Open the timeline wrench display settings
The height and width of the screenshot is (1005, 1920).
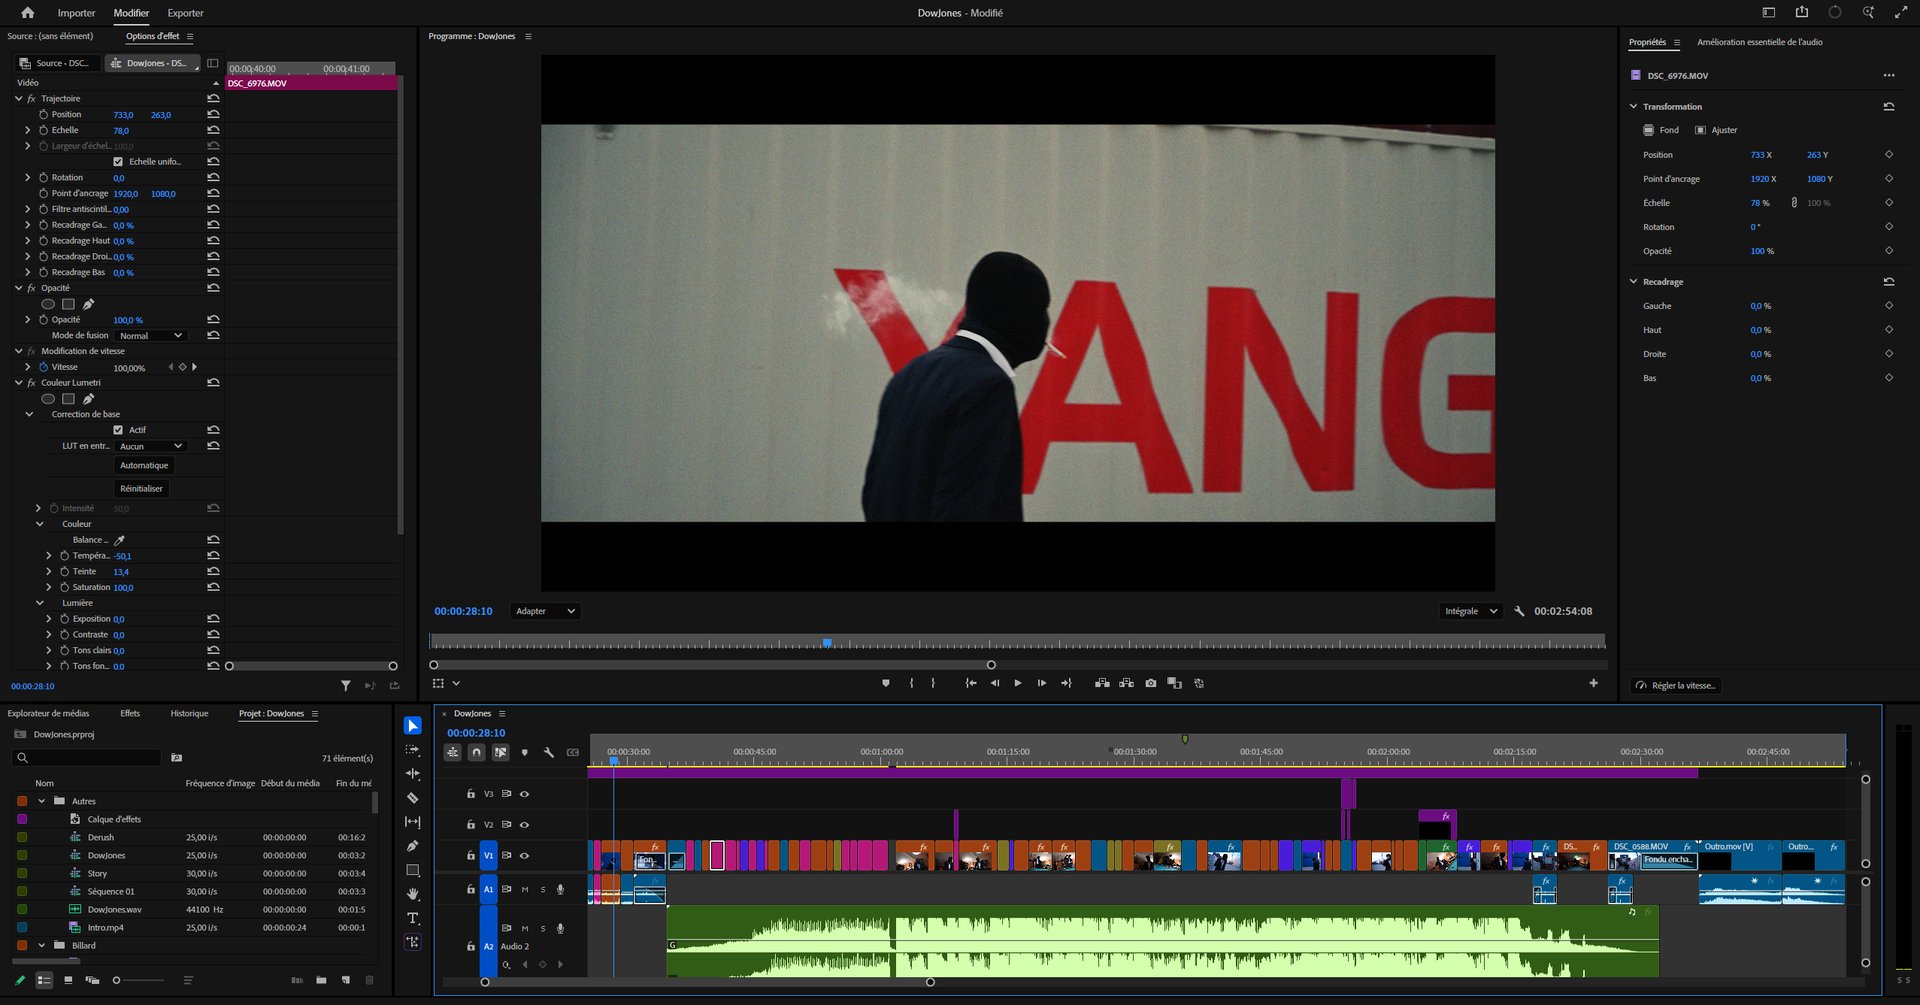pos(549,752)
